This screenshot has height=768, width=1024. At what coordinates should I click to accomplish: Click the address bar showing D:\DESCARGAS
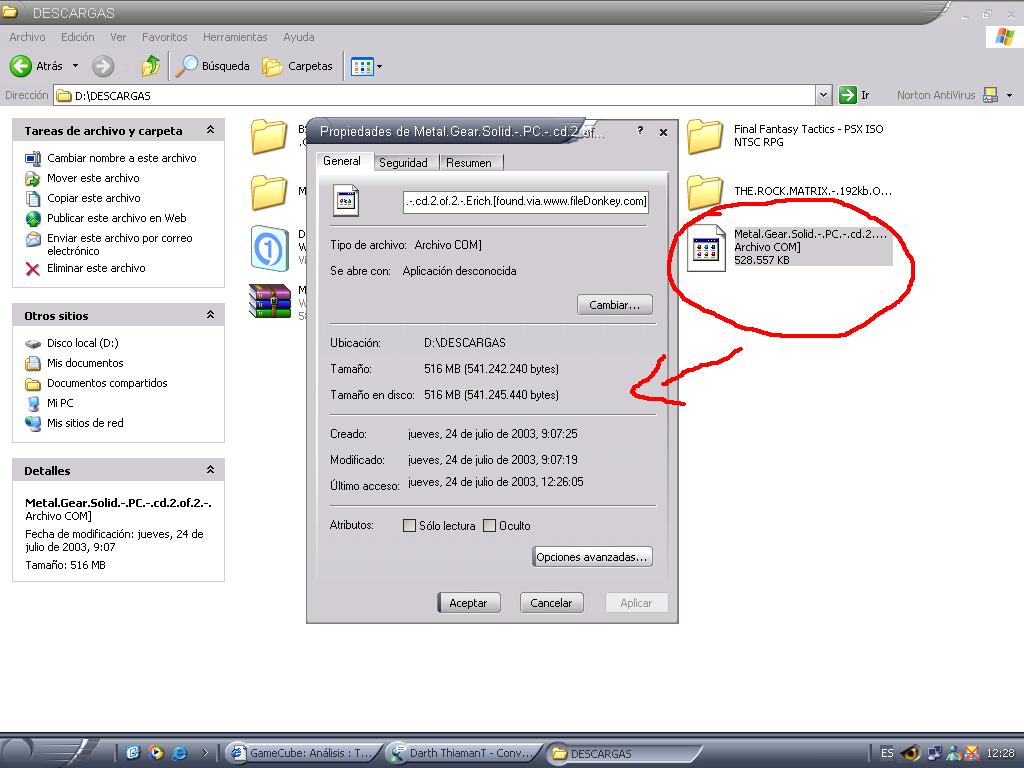click(x=434, y=95)
